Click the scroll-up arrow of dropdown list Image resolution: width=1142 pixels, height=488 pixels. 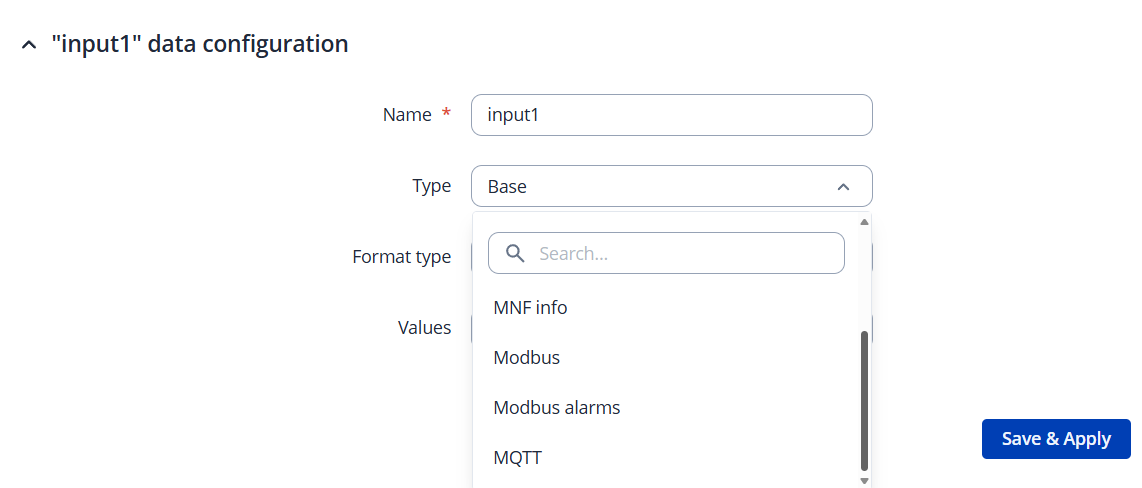click(864, 221)
